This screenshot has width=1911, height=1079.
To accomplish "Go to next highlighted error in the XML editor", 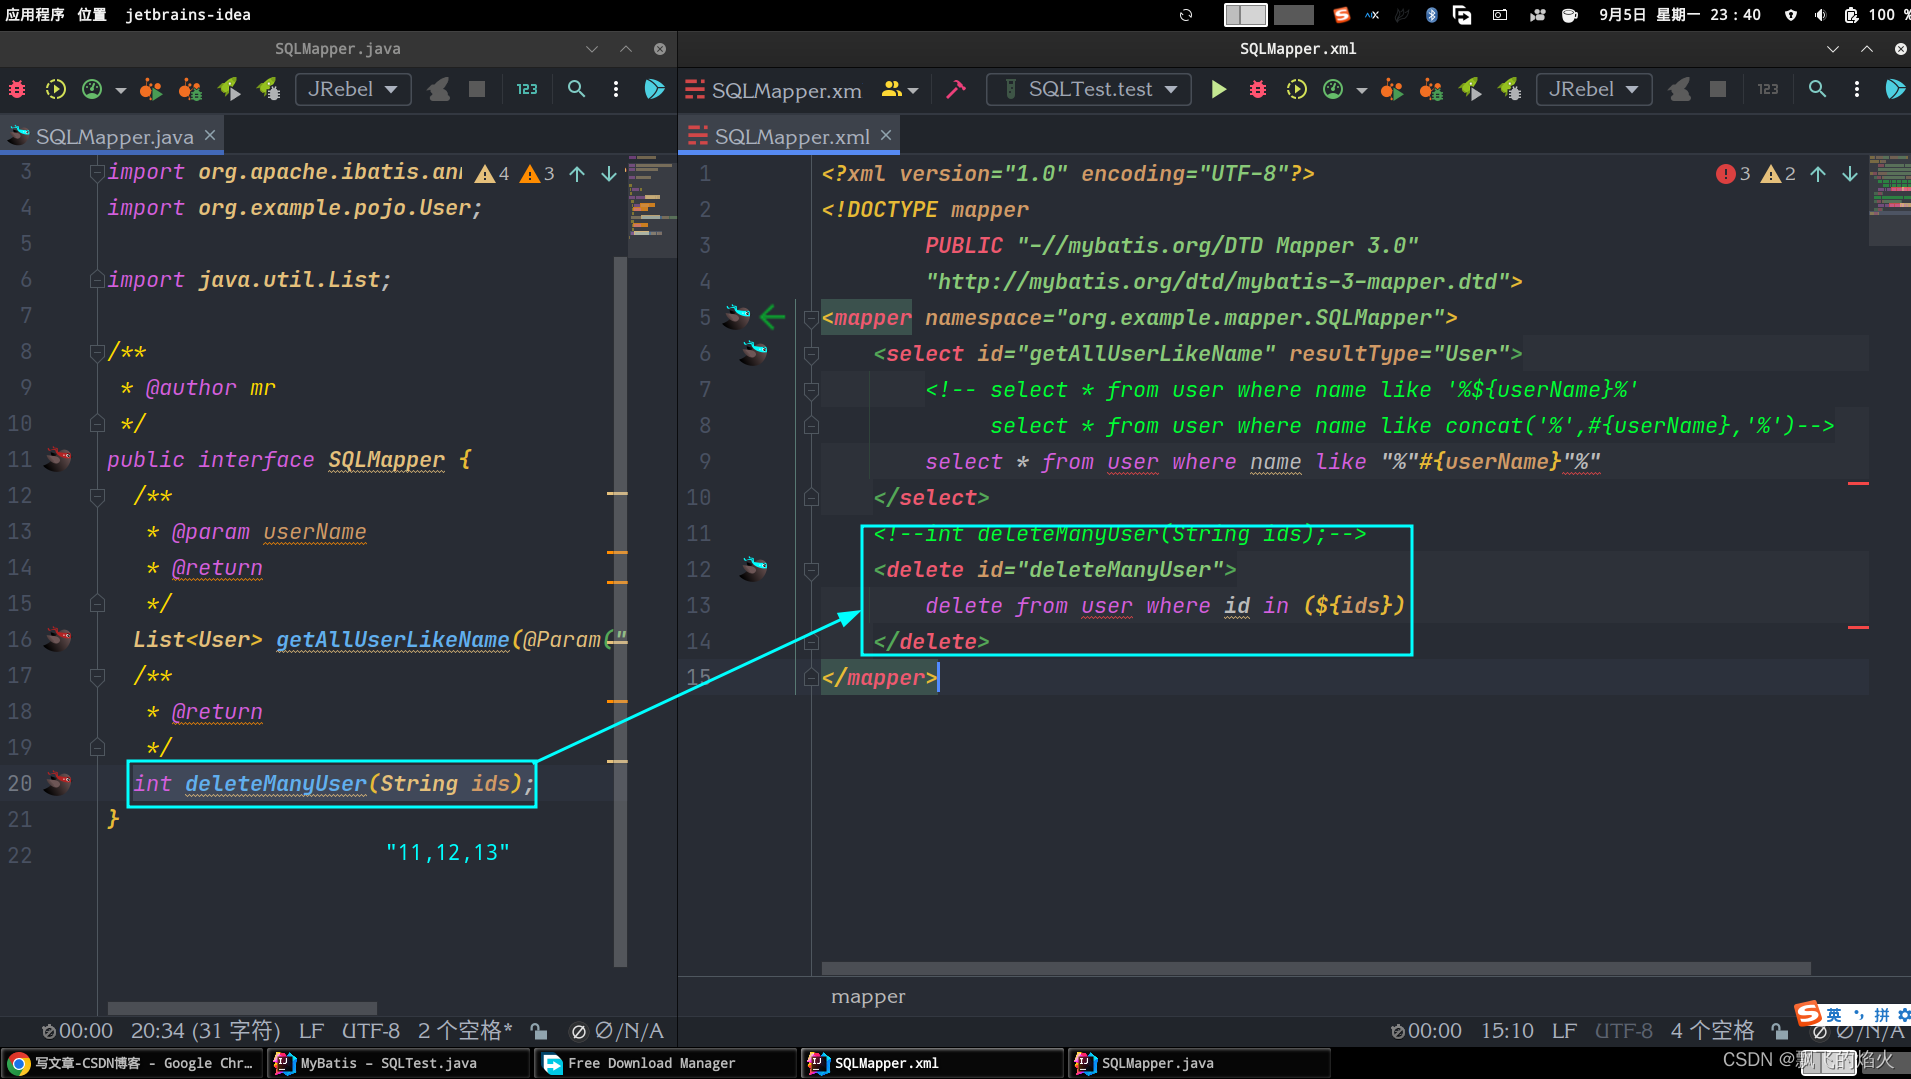I will tap(1849, 174).
